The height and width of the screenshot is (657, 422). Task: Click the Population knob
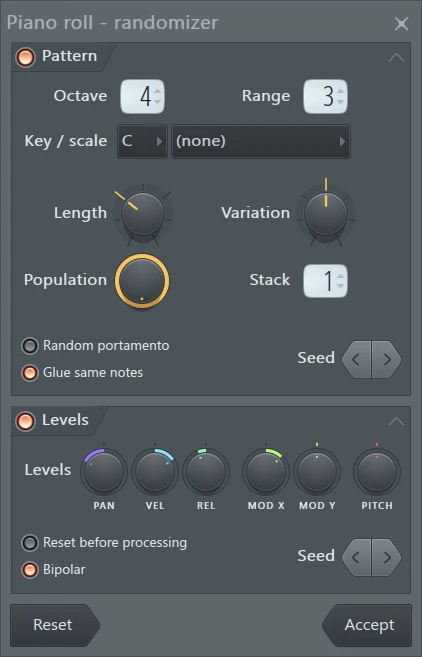pyautogui.click(x=142, y=281)
